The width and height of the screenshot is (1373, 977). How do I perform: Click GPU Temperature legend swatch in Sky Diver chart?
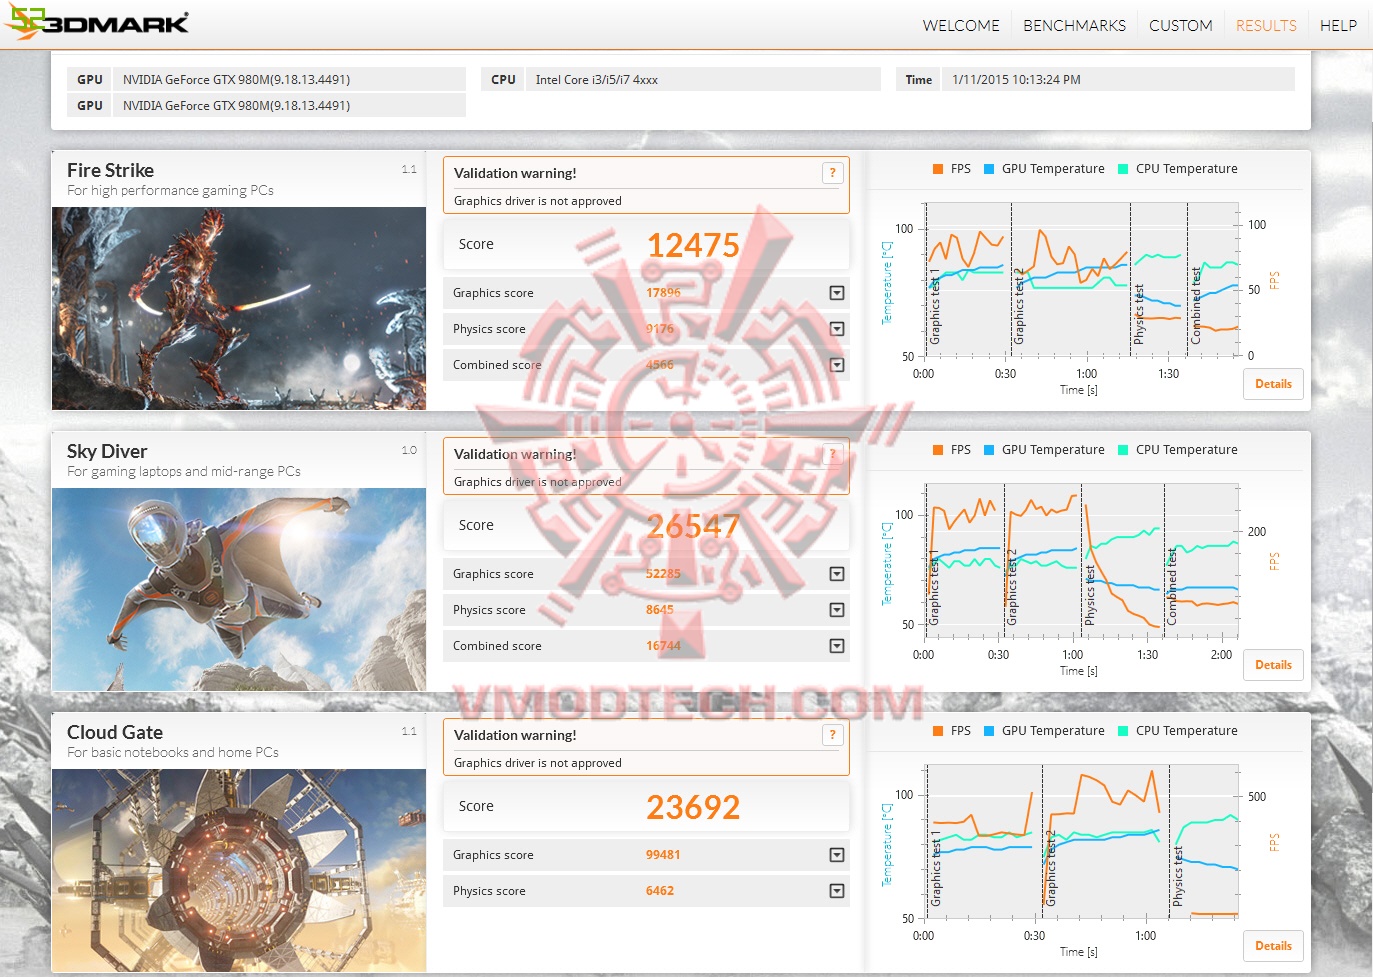[x=989, y=450]
